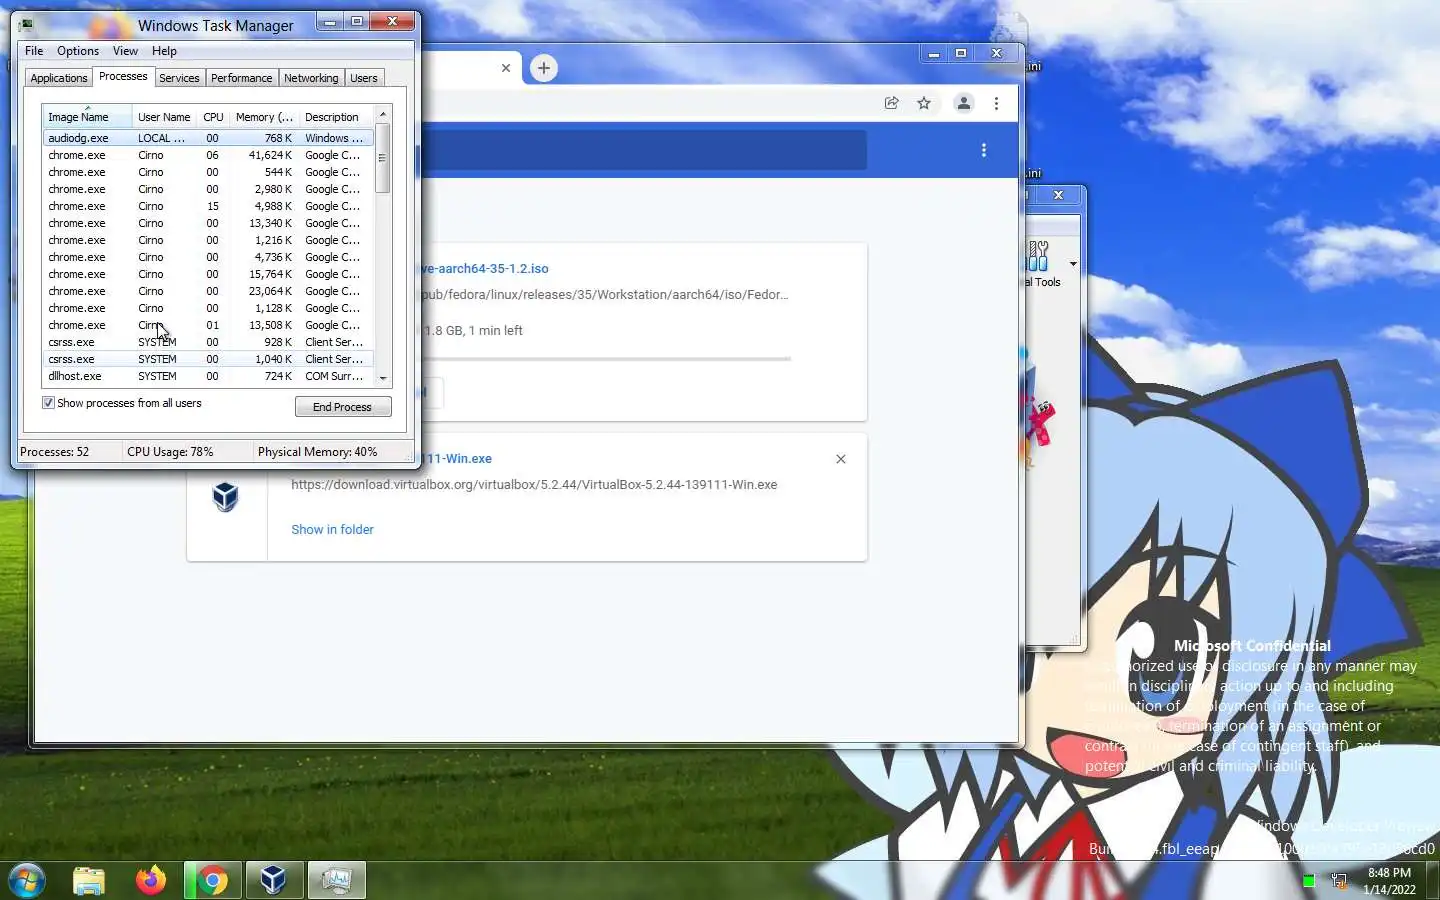1440x900 pixels.
Task: Click the VirtualBox installer file icon
Action: (x=226, y=496)
